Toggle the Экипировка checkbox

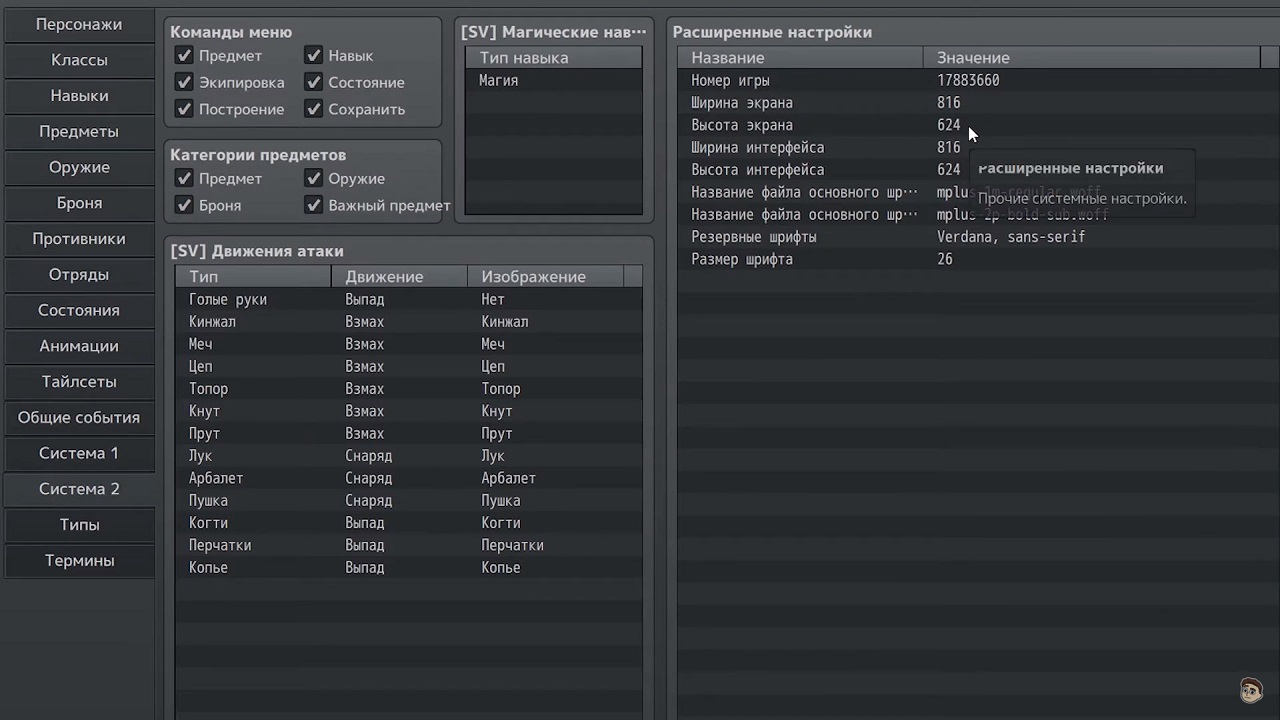pyautogui.click(x=184, y=83)
